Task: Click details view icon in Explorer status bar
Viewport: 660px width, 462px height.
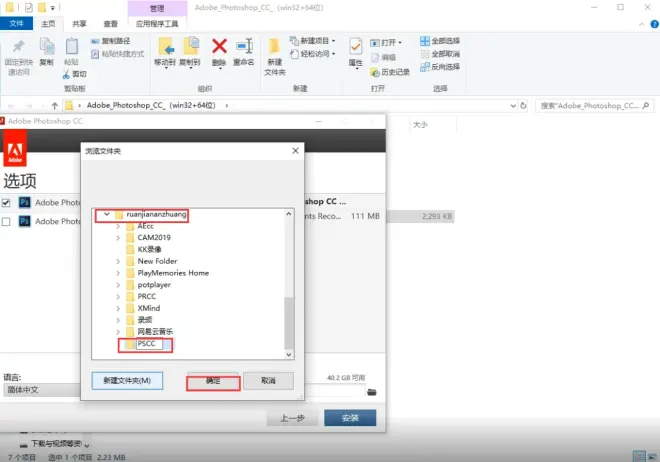Action: pyautogui.click(x=639, y=456)
